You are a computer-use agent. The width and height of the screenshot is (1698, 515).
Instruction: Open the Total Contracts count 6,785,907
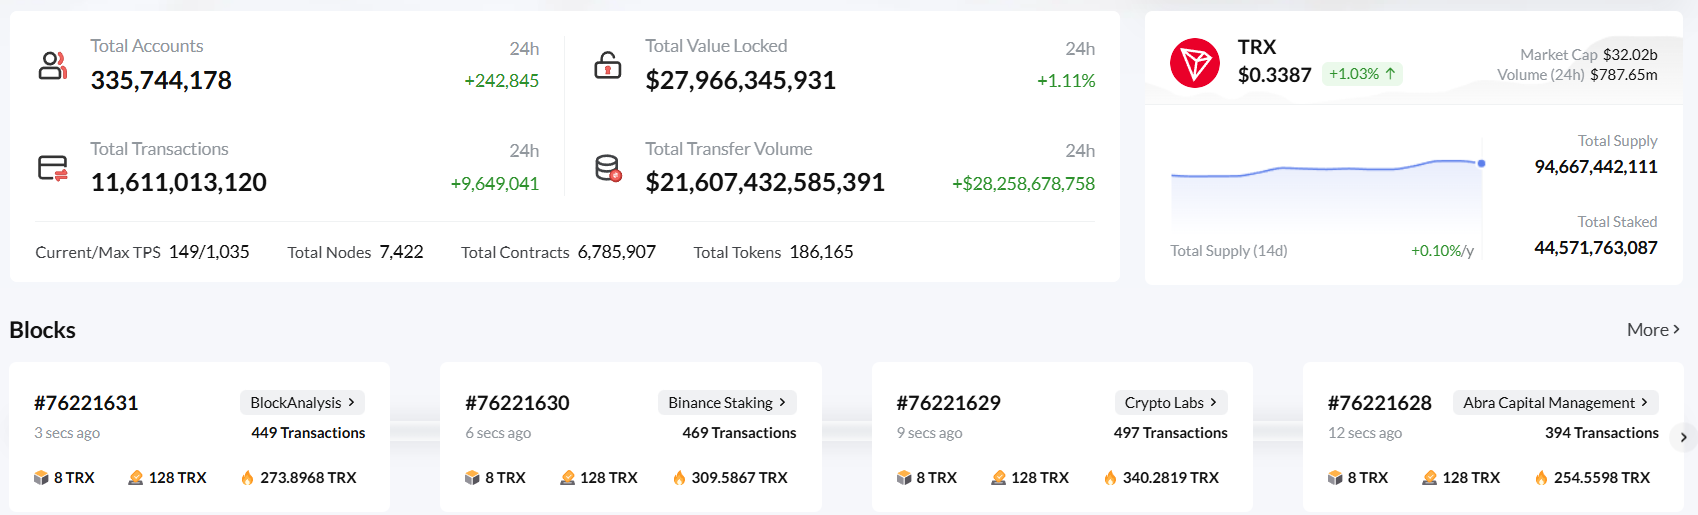click(x=616, y=252)
